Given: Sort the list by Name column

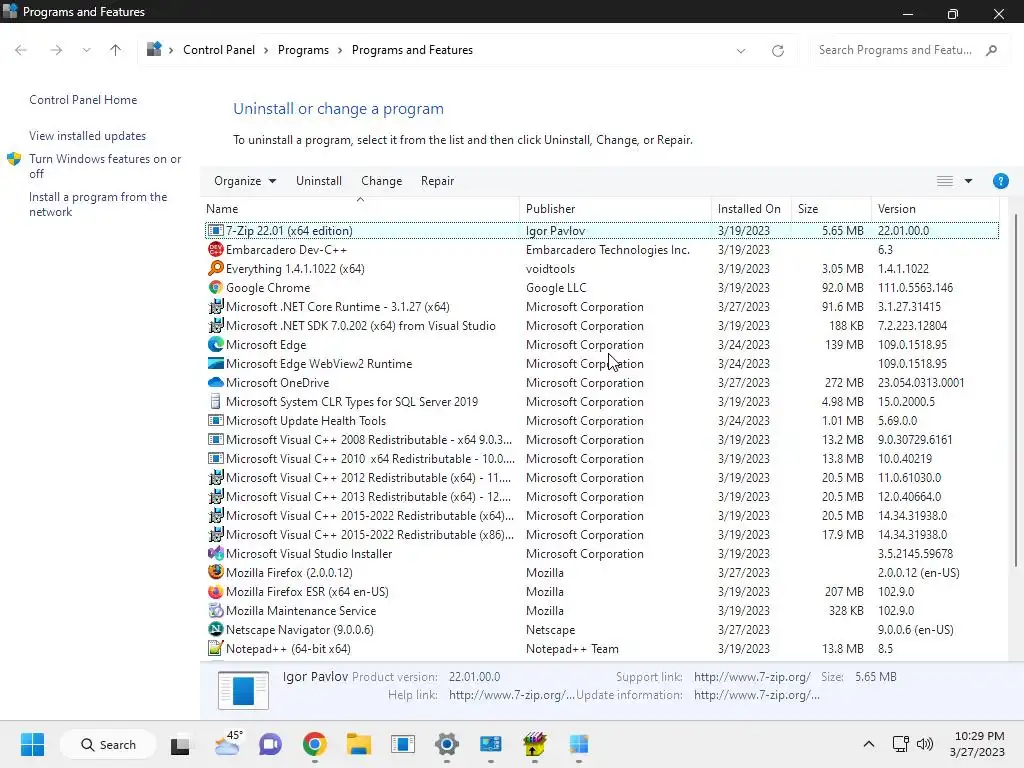Looking at the screenshot, I should [360, 209].
